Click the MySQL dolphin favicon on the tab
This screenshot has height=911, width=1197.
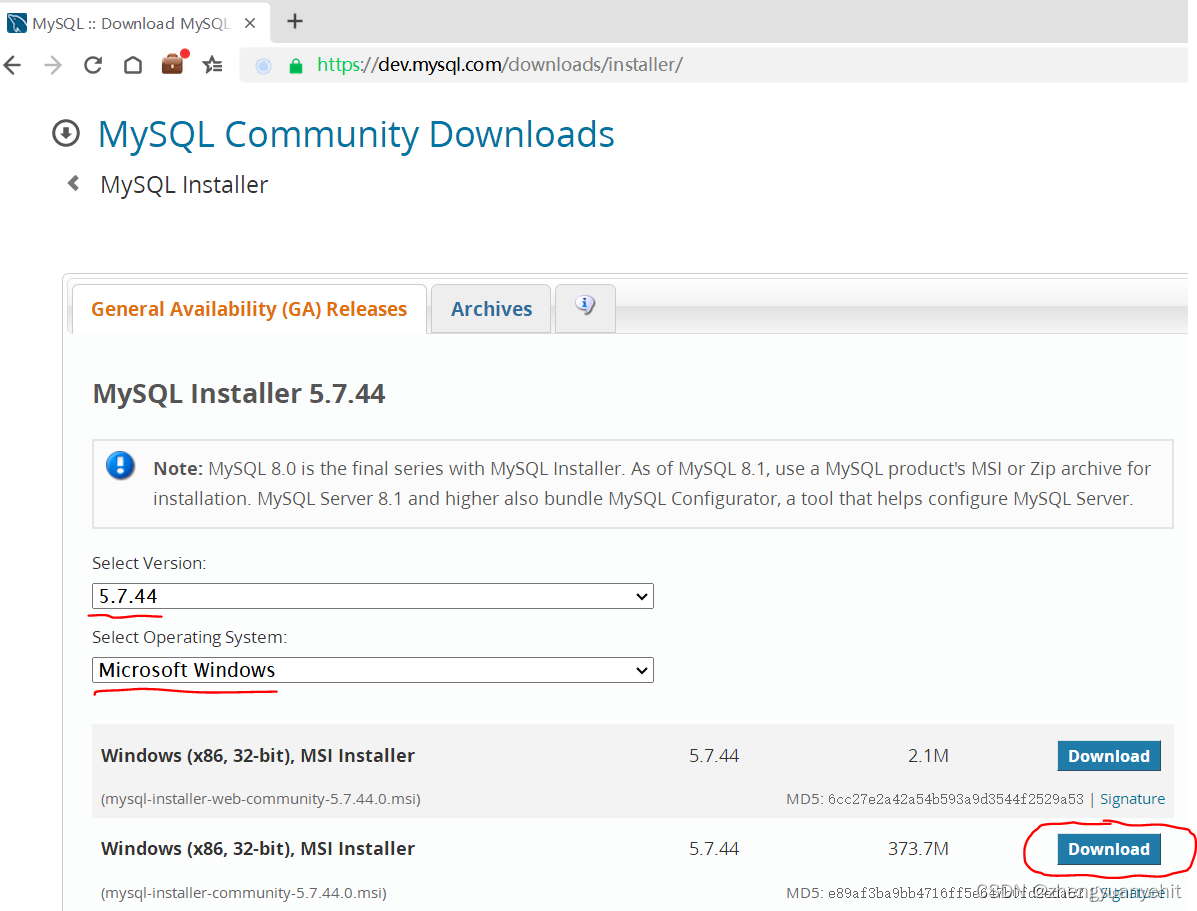point(16,22)
